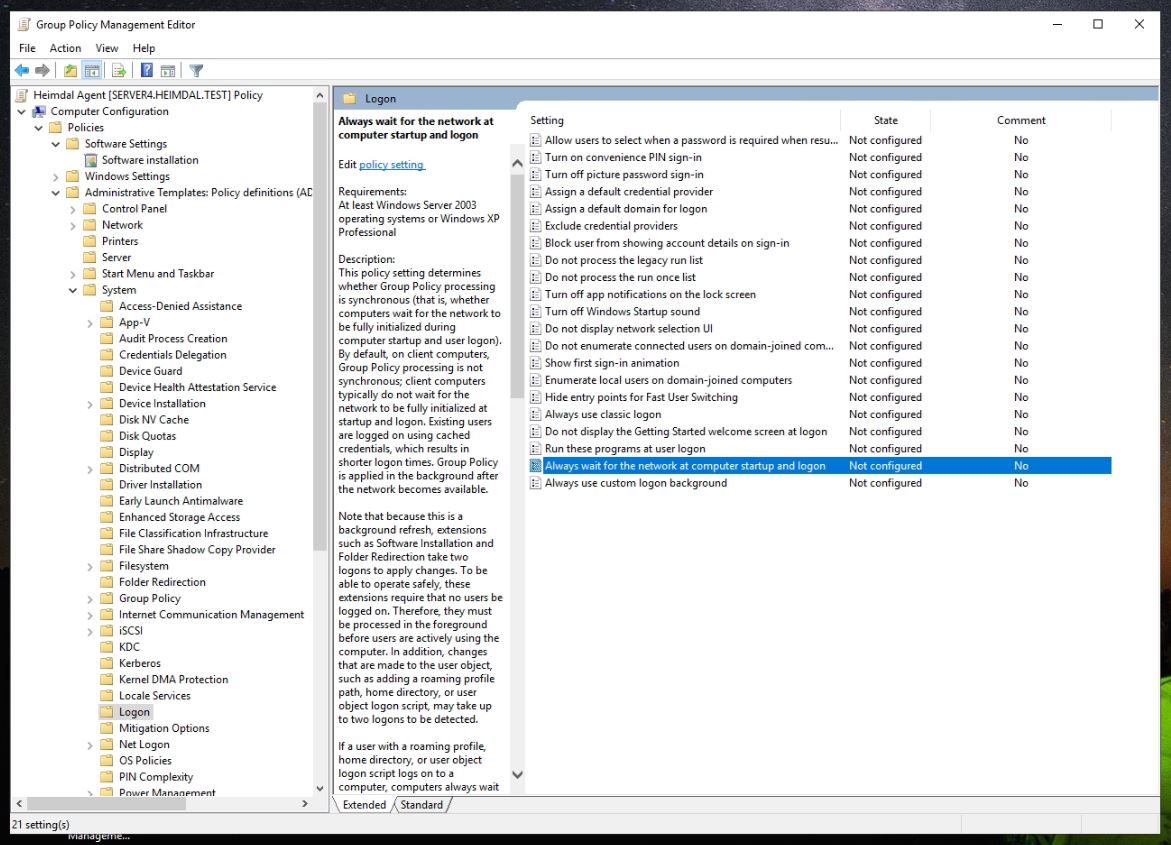Click the grey Forward arrow in toolbar
1171x845 pixels.
[43, 70]
